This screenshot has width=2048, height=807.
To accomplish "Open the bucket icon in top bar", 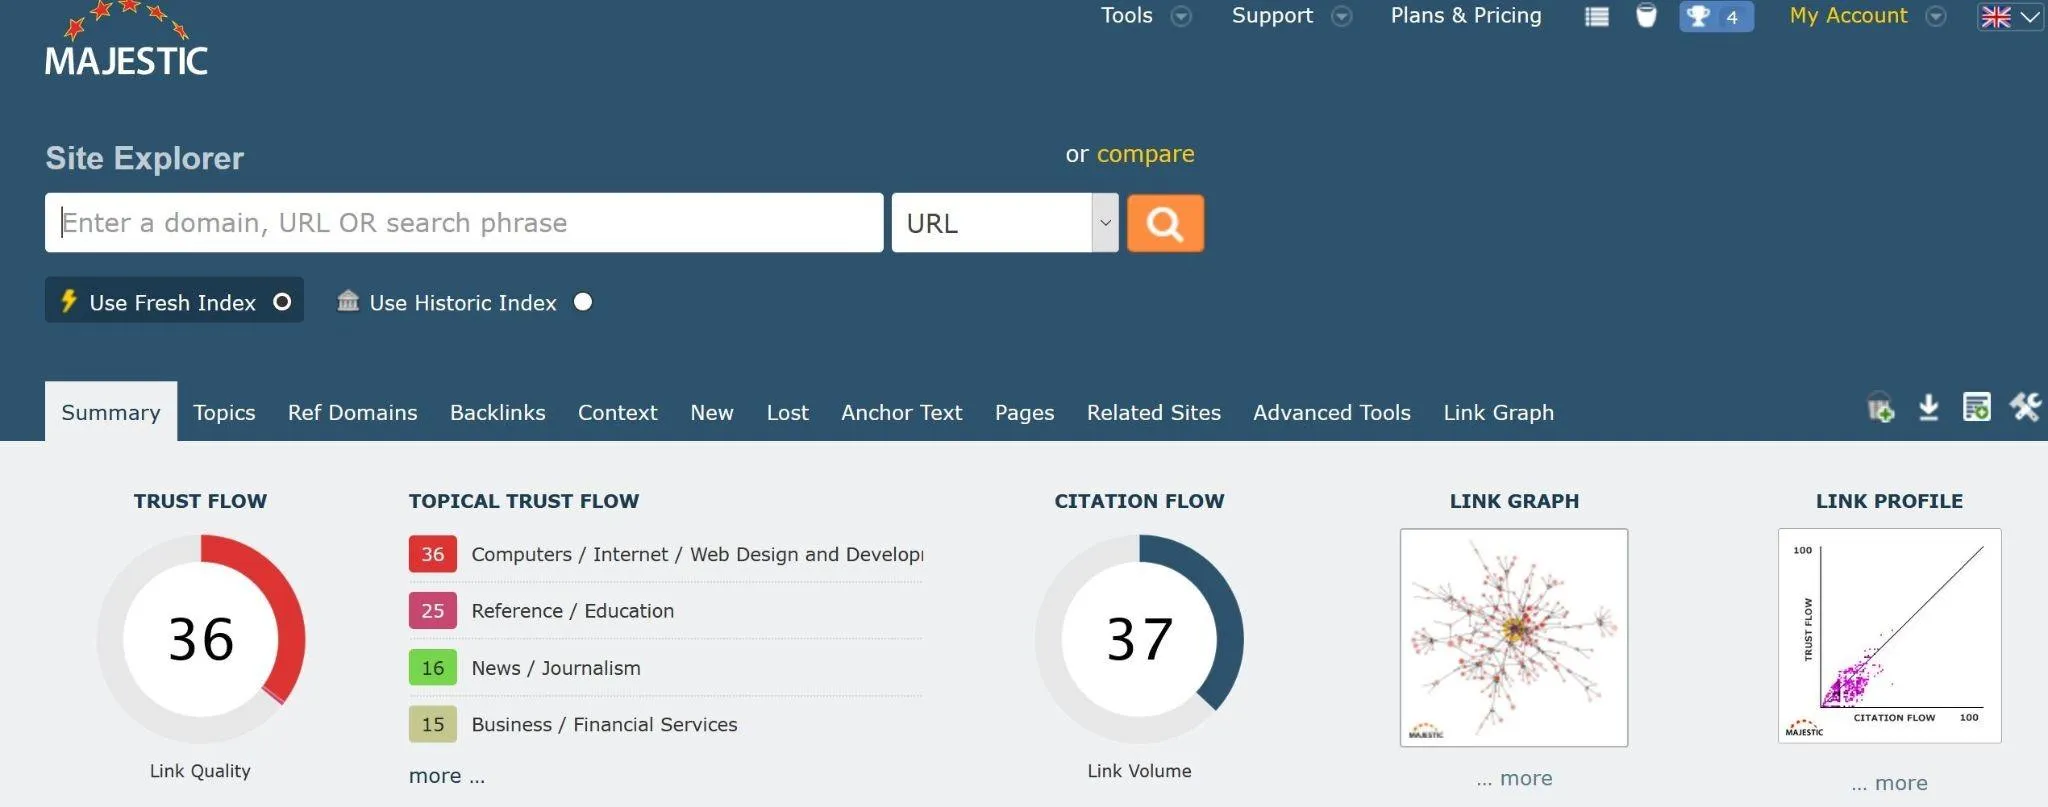I will tap(1646, 16).
